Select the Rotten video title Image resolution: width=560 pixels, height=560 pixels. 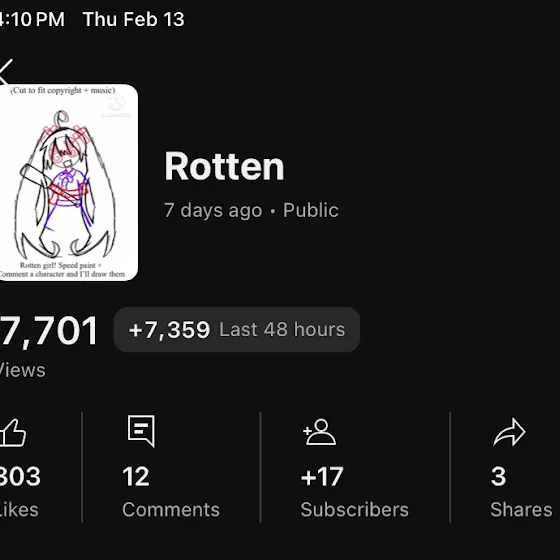[x=224, y=166]
